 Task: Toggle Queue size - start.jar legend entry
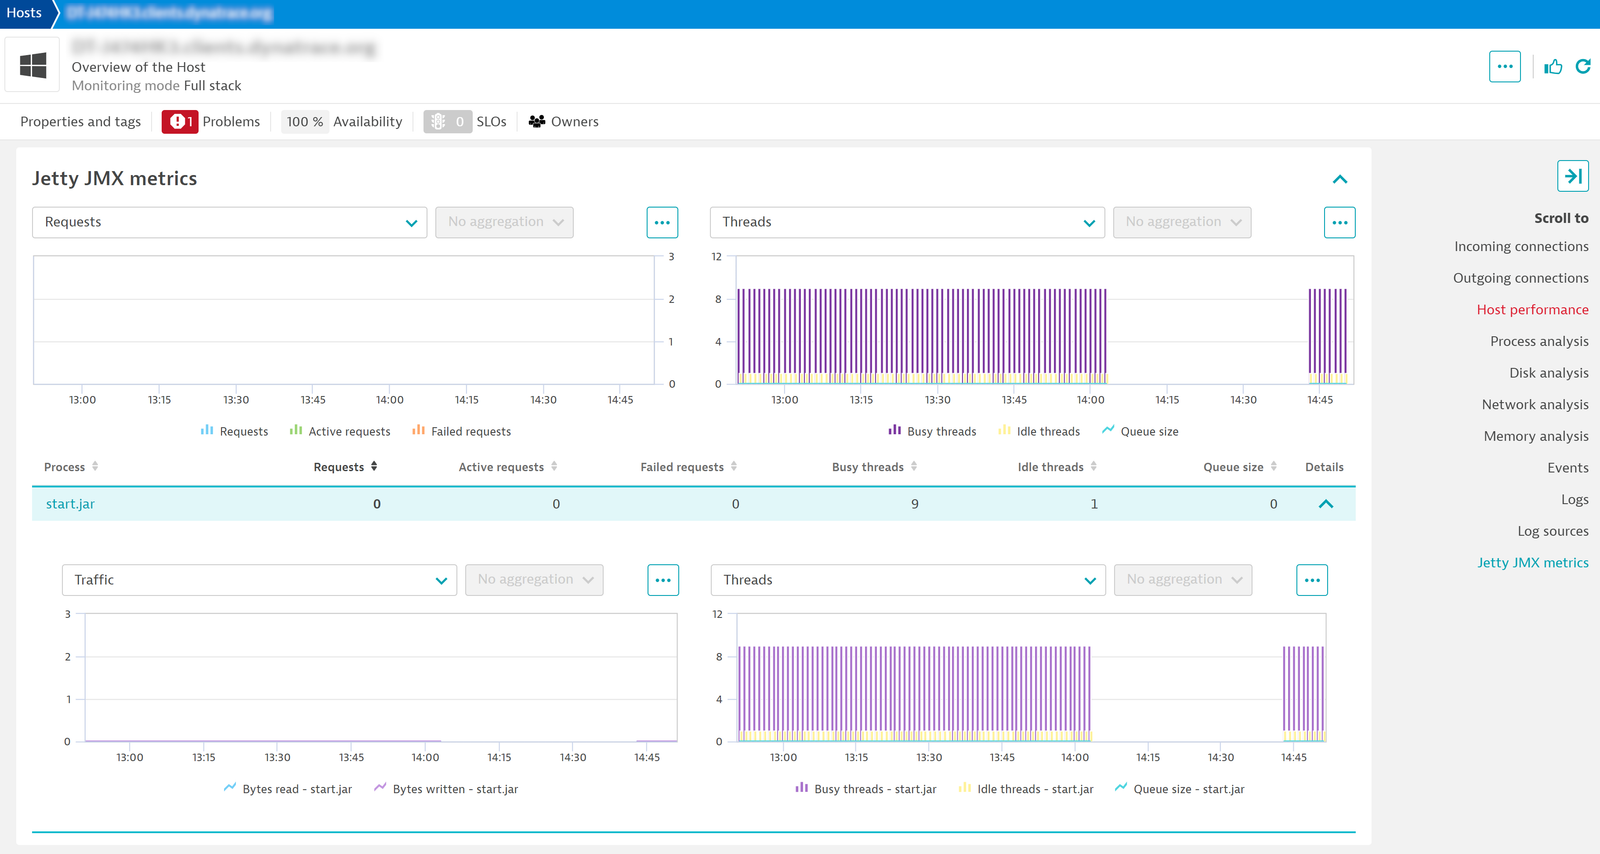[1180, 789]
